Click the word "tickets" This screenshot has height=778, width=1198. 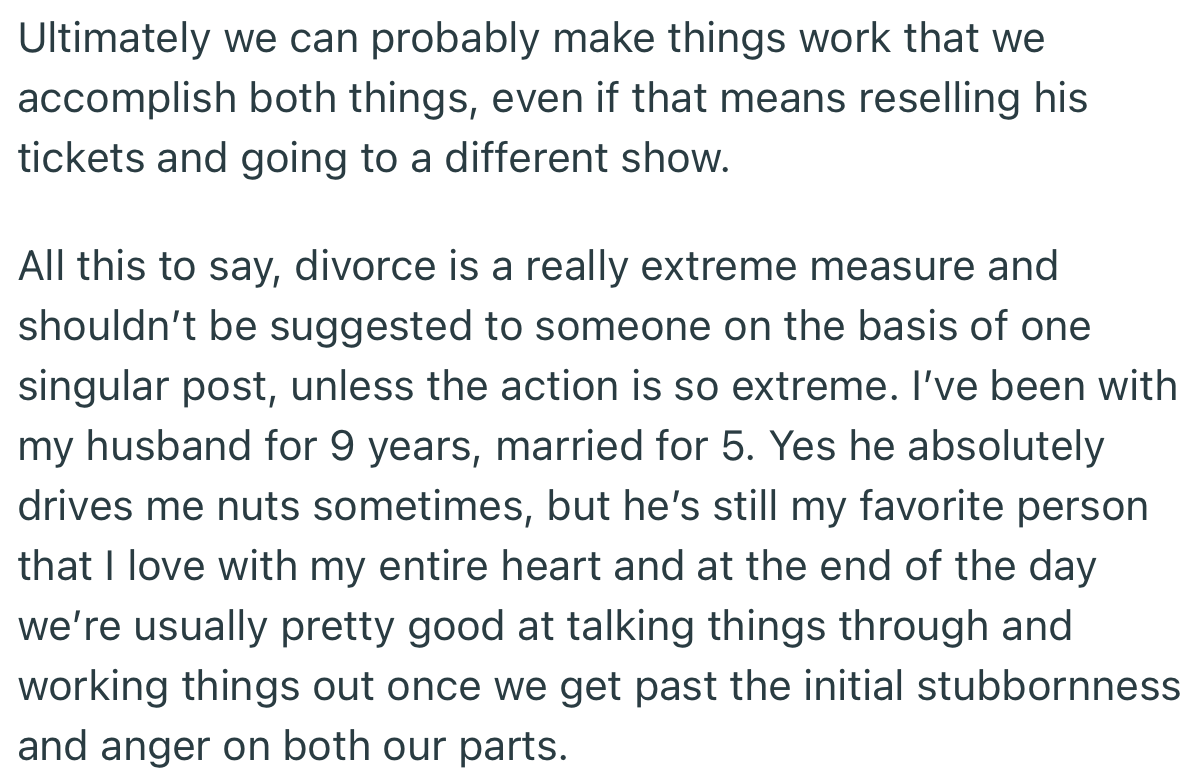[74, 159]
